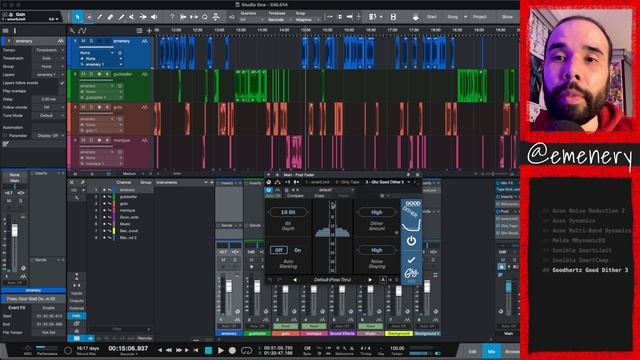Open the Quantize dropdown
The width and height of the screenshot is (640, 360).
251,20
